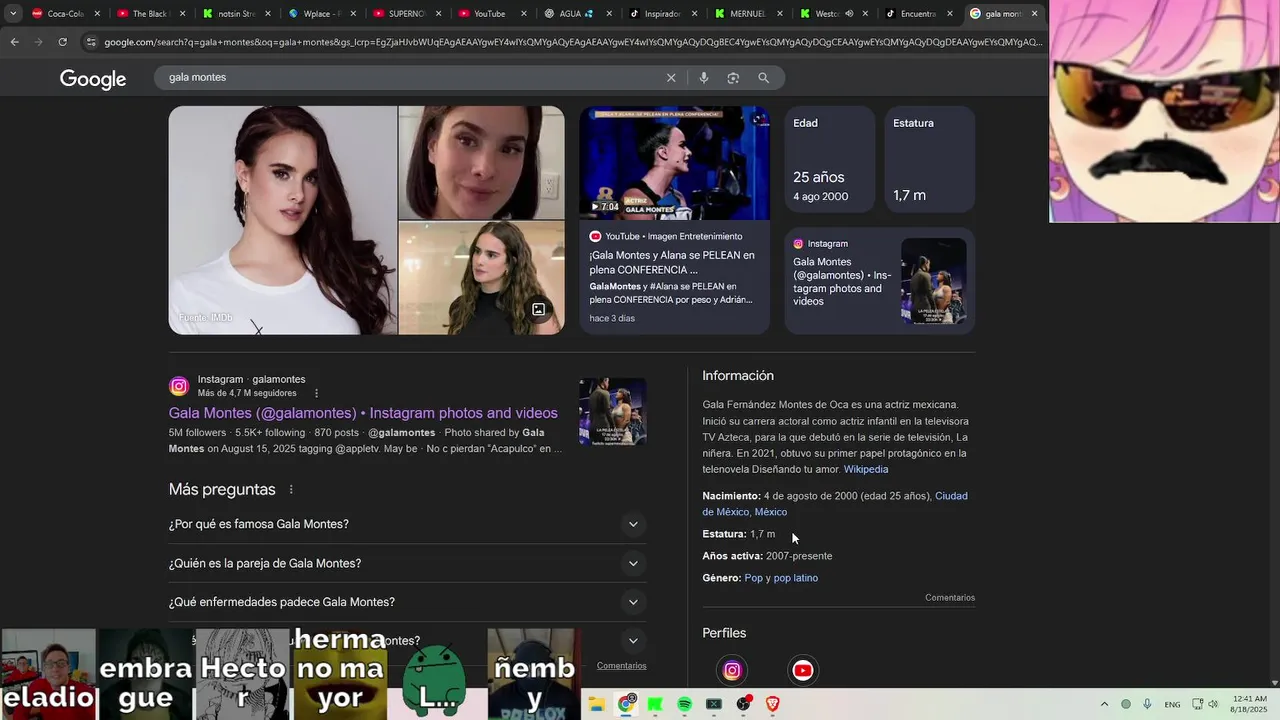Open Chrome from the taskbar
1280x720 pixels.
pyautogui.click(x=626, y=704)
